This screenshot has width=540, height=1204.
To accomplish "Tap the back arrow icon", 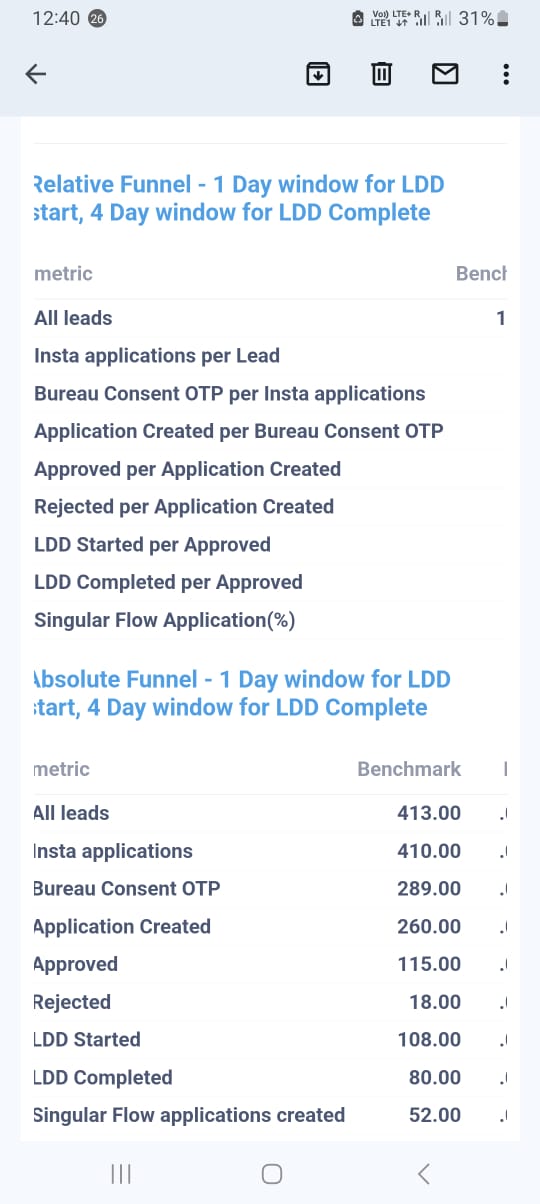I will (x=36, y=74).
